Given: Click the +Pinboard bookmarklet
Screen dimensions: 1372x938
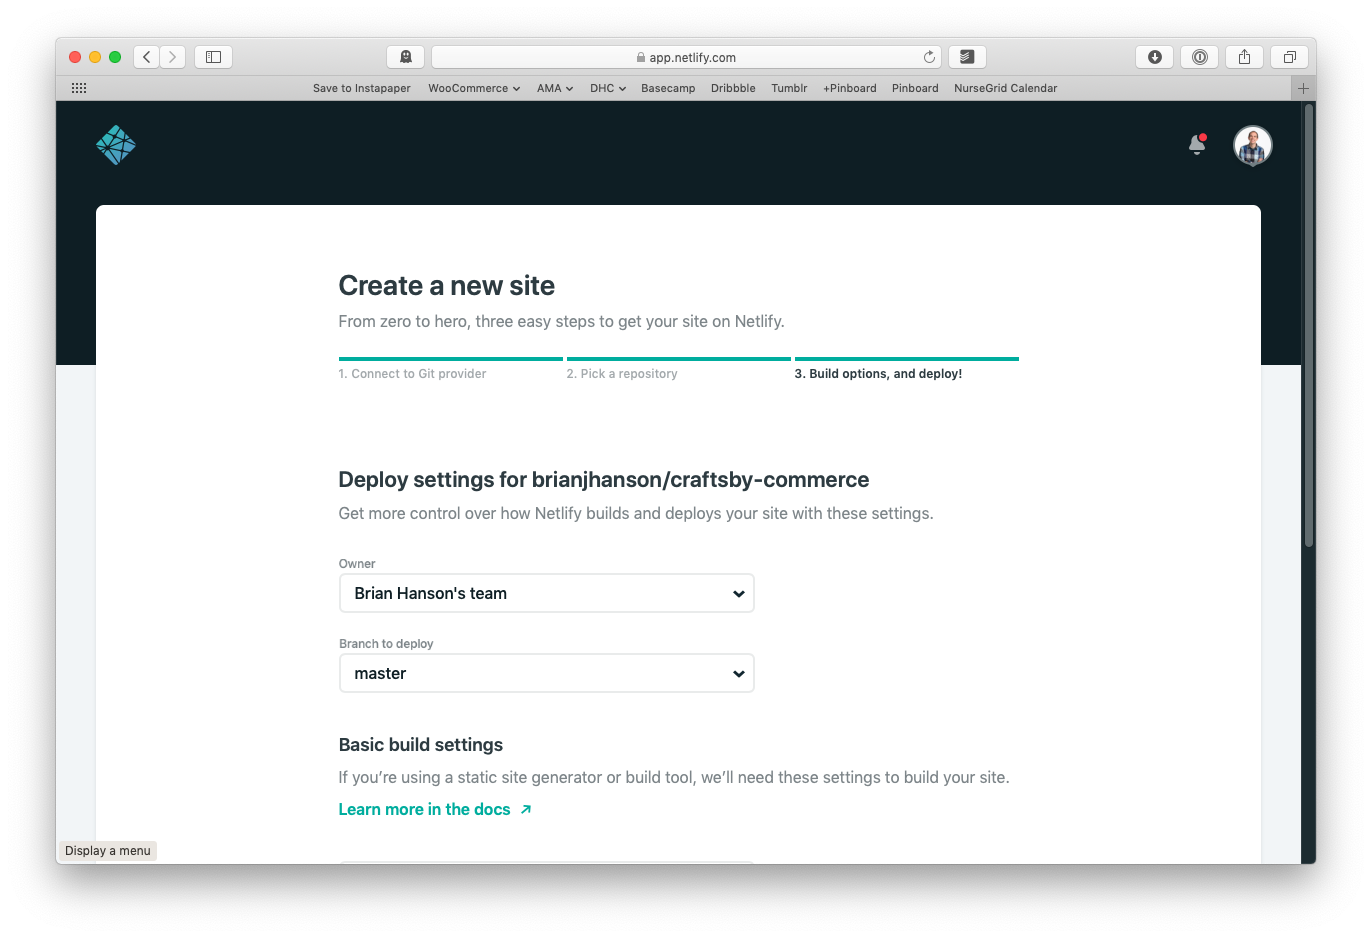Looking at the screenshot, I should point(850,88).
